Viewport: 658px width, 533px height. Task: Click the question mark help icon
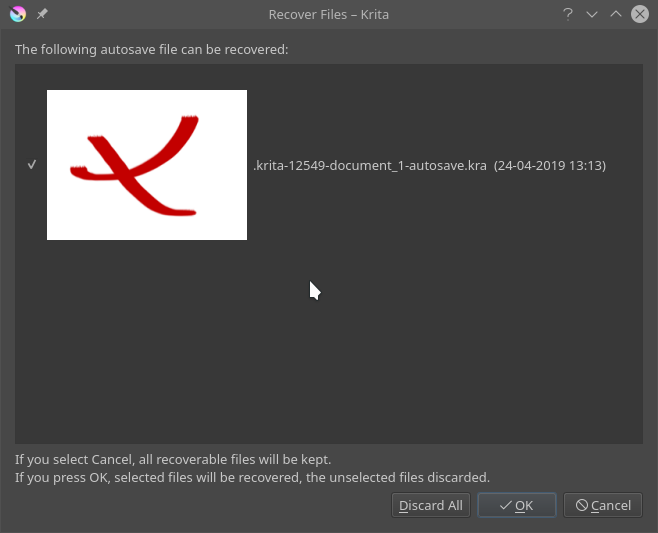point(568,14)
